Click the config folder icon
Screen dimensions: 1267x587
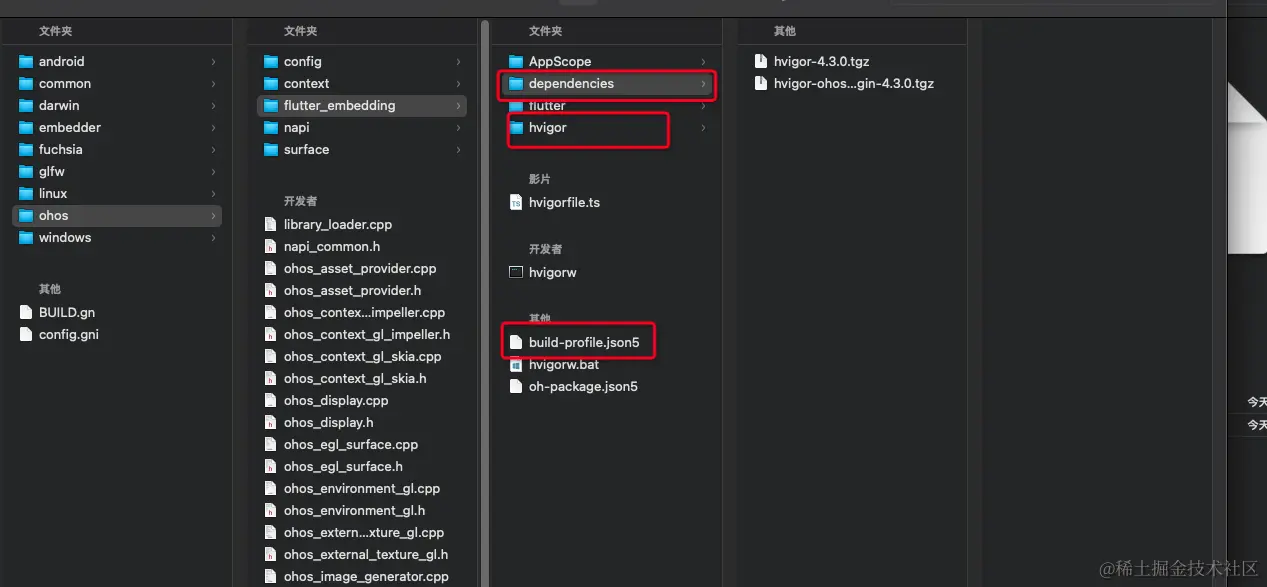[x=271, y=61]
